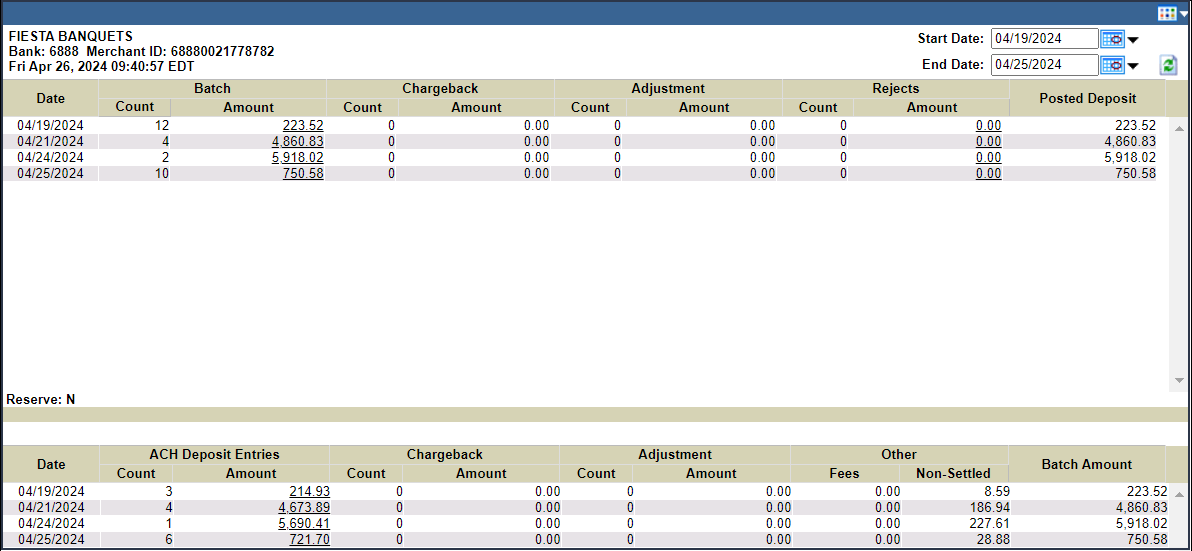Click the grid menu icon in header bar
Image resolution: width=1192 pixels, height=551 pixels.
[1166, 13]
